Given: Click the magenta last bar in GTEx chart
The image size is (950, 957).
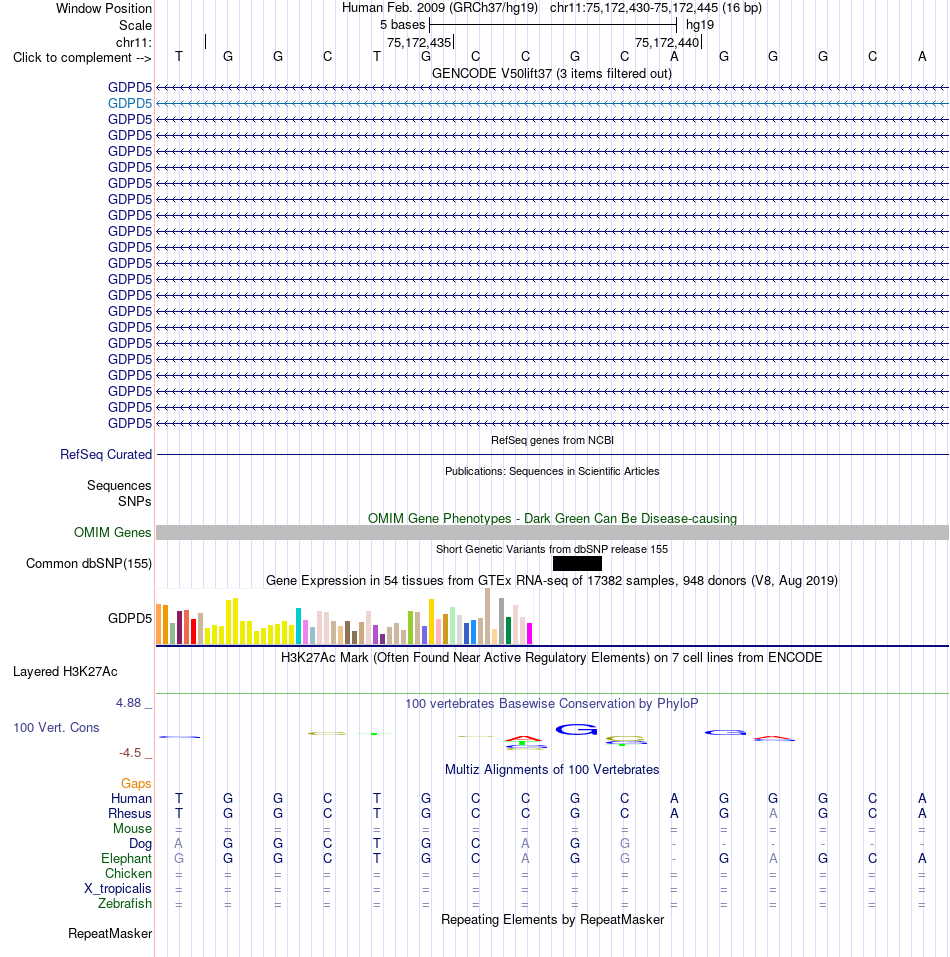Looking at the screenshot, I should [530, 634].
